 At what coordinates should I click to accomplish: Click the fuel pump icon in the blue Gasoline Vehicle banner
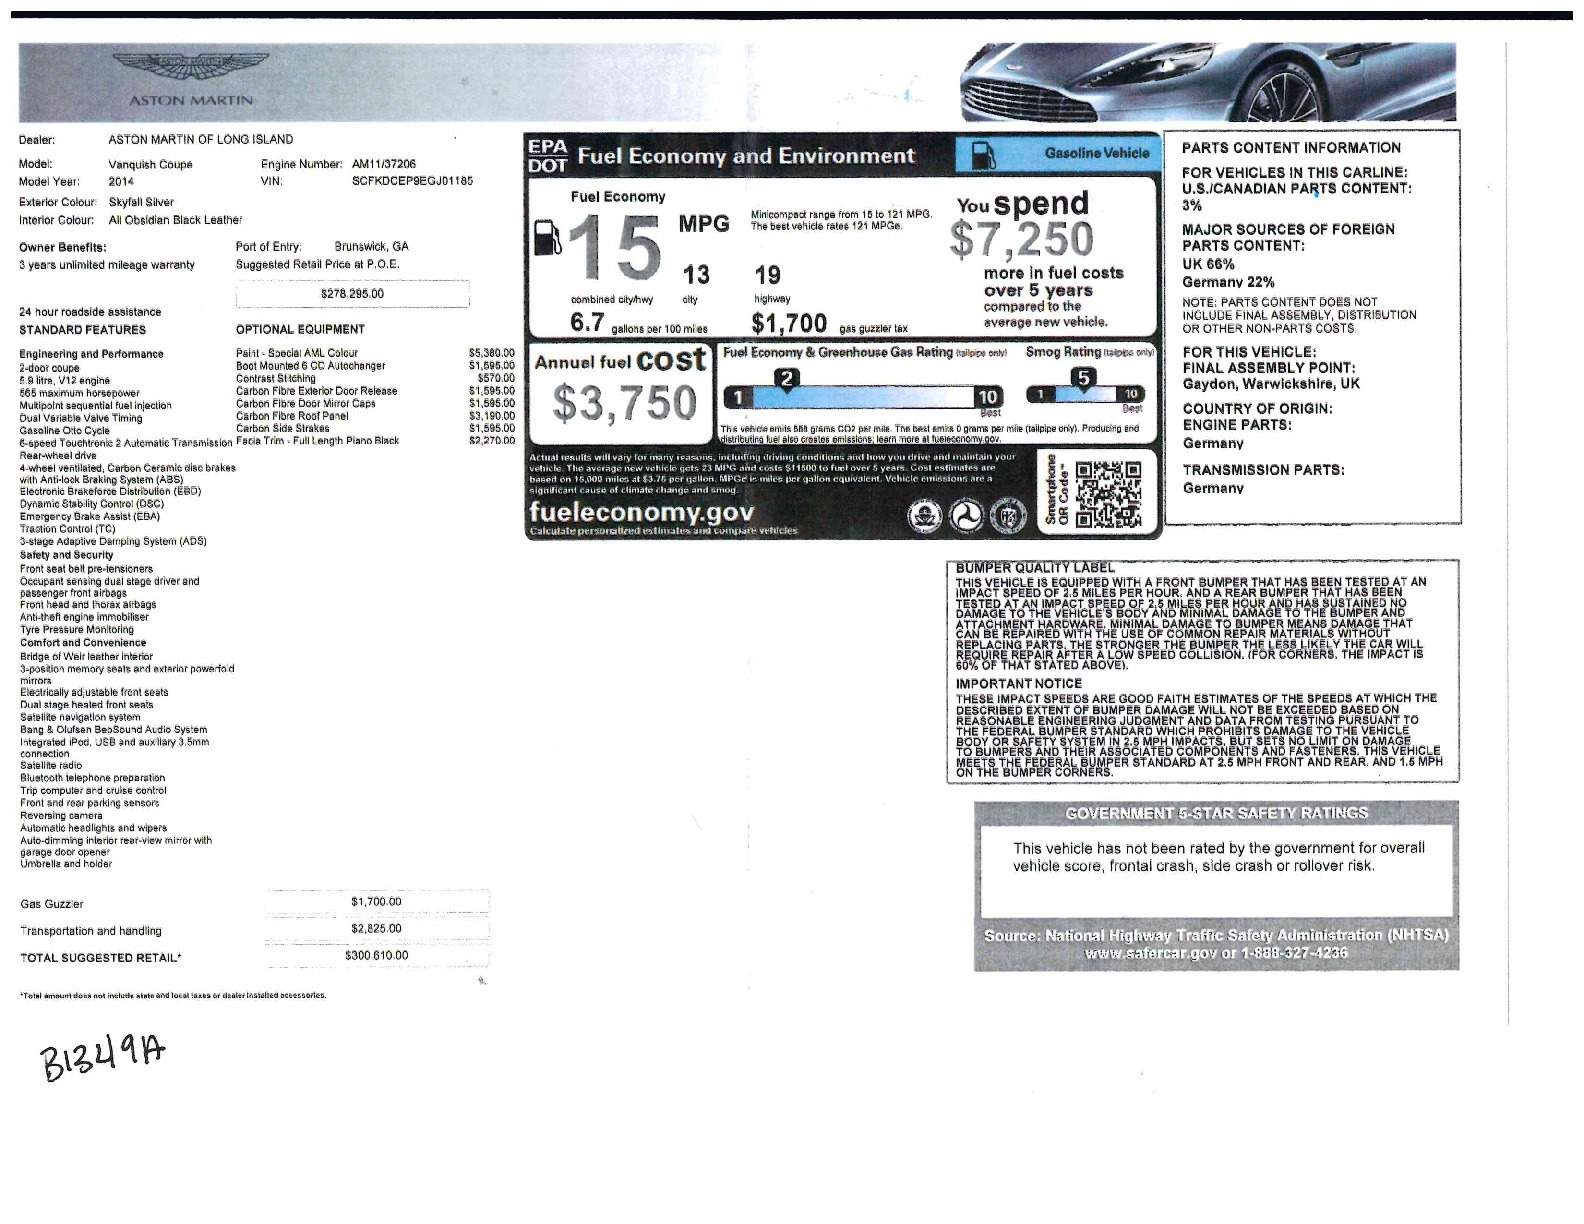pyautogui.click(x=984, y=154)
